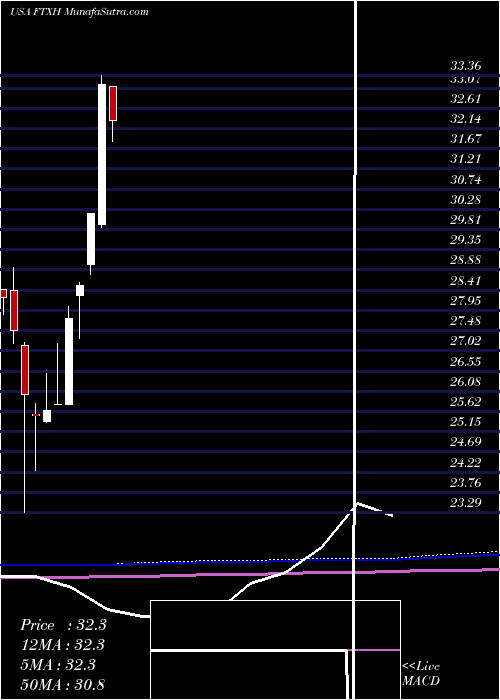Click the 26.08 price axis label
The height and width of the screenshot is (700, 500).
(466, 381)
